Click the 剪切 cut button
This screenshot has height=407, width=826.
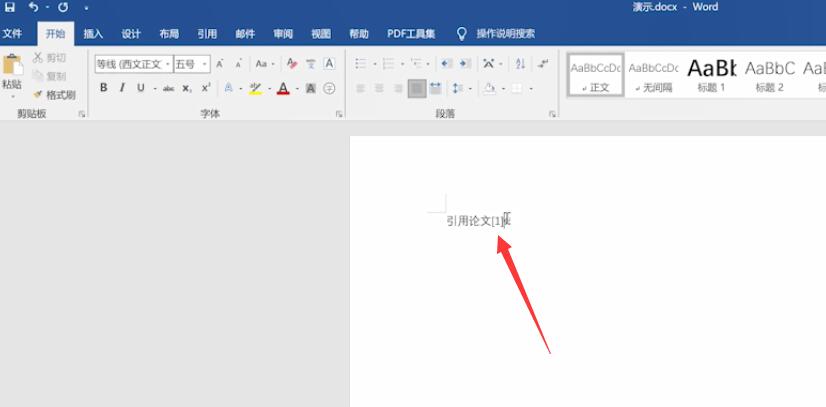(x=50, y=58)
